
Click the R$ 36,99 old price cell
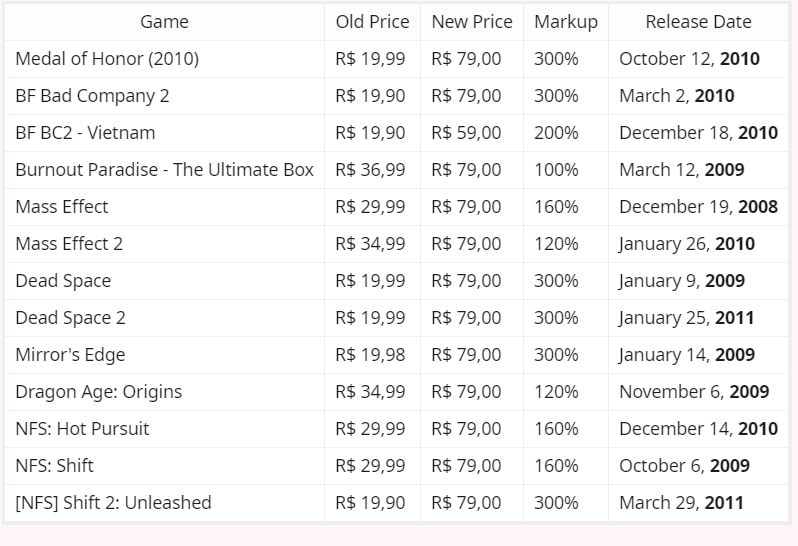click(371, 170)
